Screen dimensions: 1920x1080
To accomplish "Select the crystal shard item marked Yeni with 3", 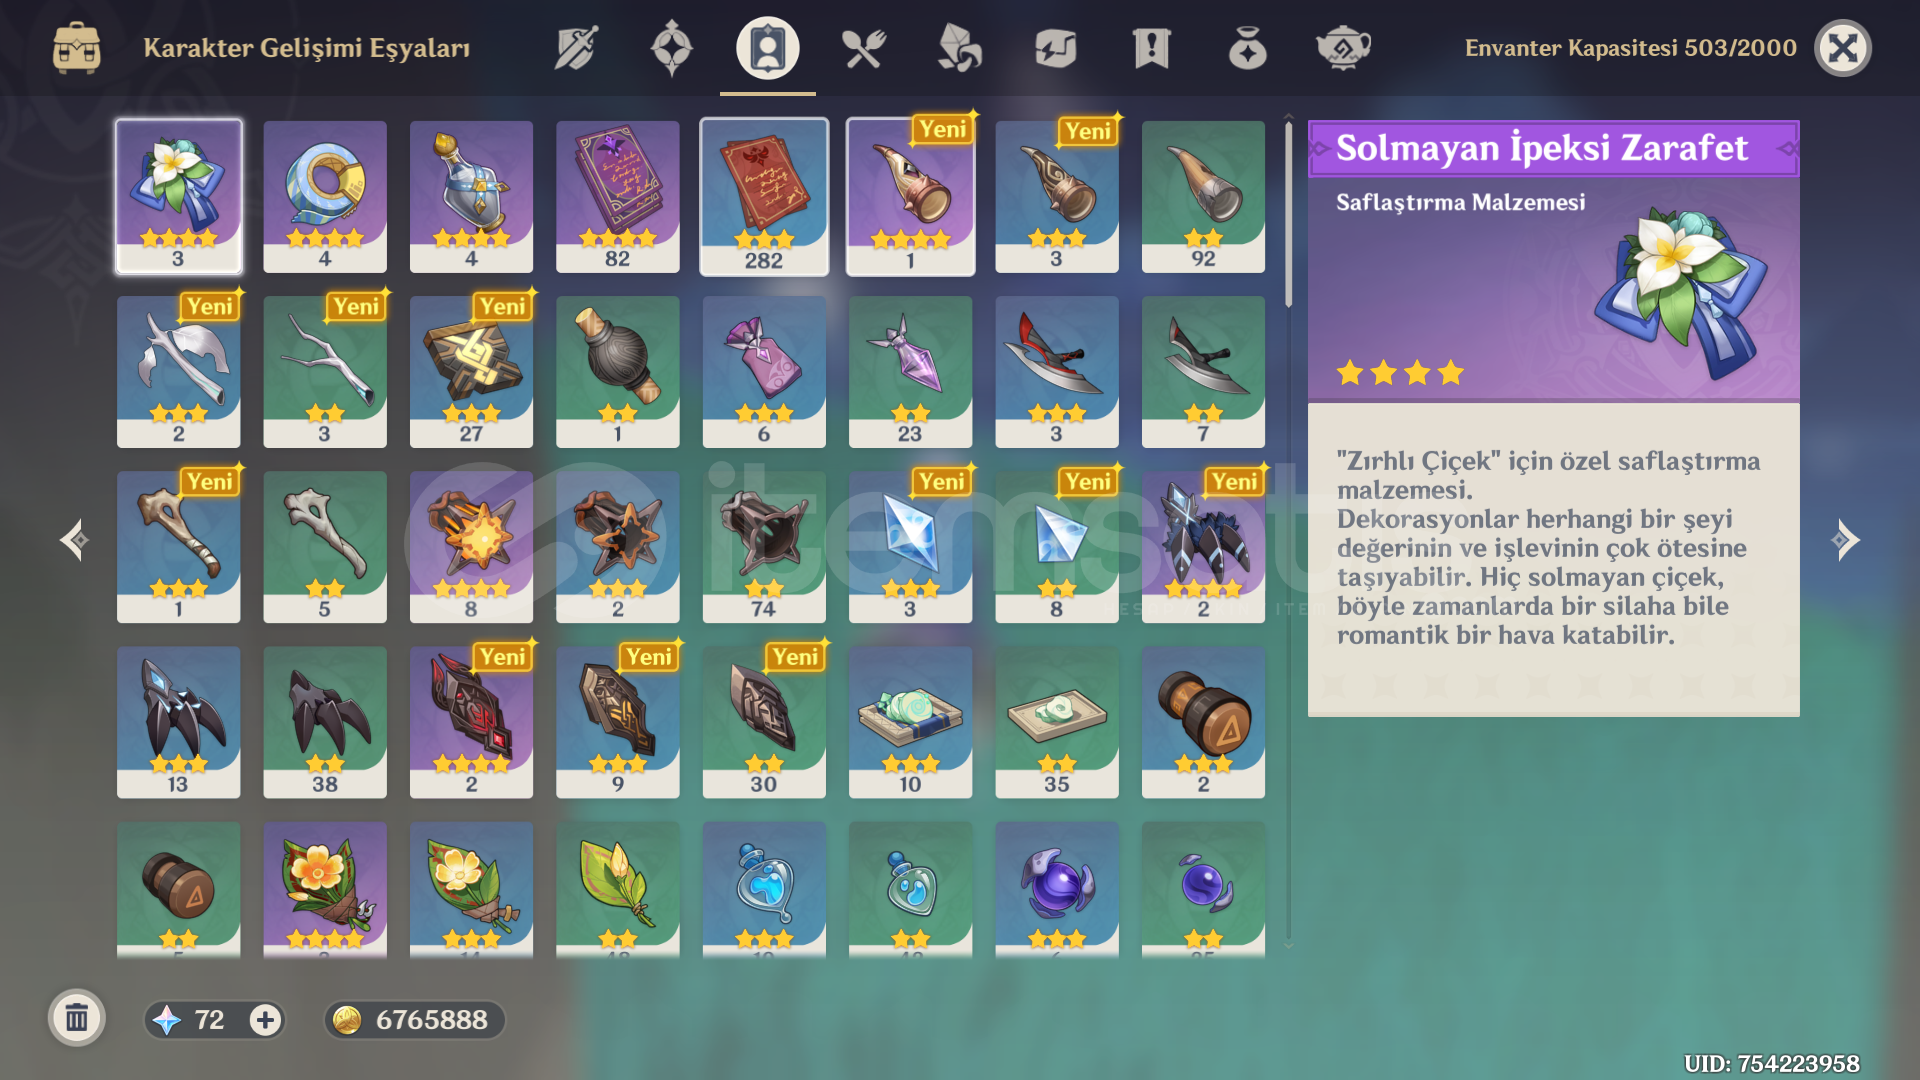I will pyautogui.click(x=910, y=547).
